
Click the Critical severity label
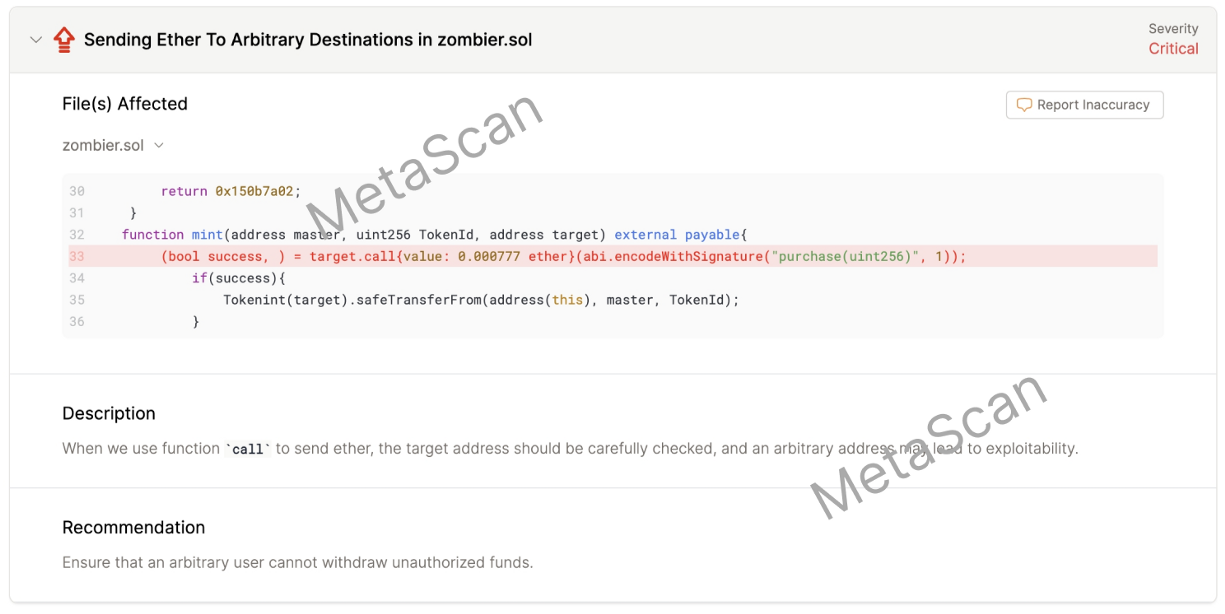[x=1173, y=49]
